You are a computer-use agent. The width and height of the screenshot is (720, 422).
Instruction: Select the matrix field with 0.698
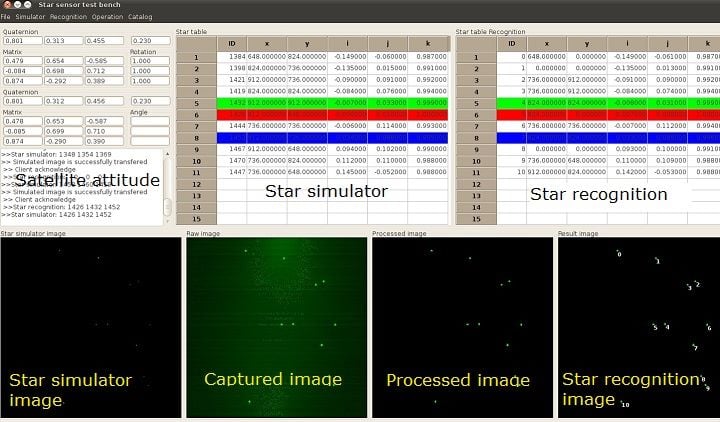tap(63, 71)
